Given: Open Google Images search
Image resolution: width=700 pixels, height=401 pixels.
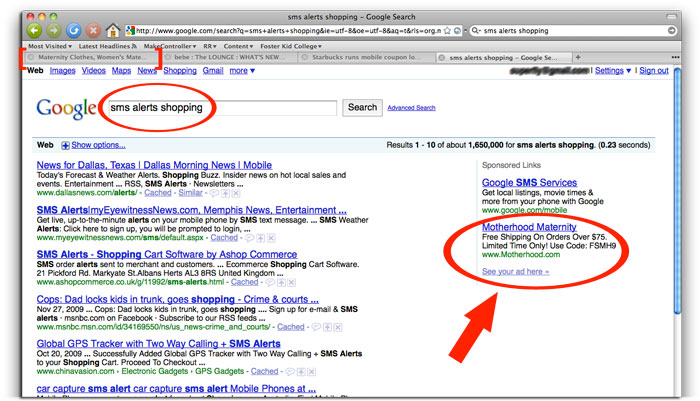Looking at the screenshot, I should [x=62, y=71].
